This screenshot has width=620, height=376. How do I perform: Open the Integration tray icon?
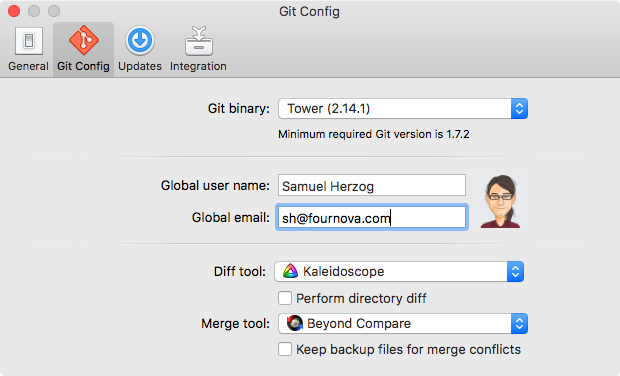click(x=198, y=41)
